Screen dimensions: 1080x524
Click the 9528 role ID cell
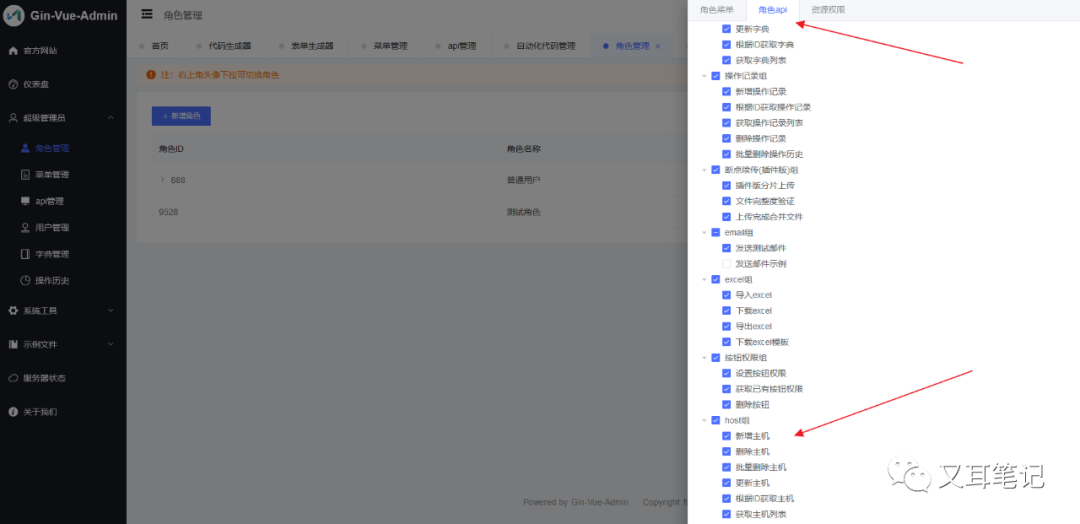coord(168,213)
